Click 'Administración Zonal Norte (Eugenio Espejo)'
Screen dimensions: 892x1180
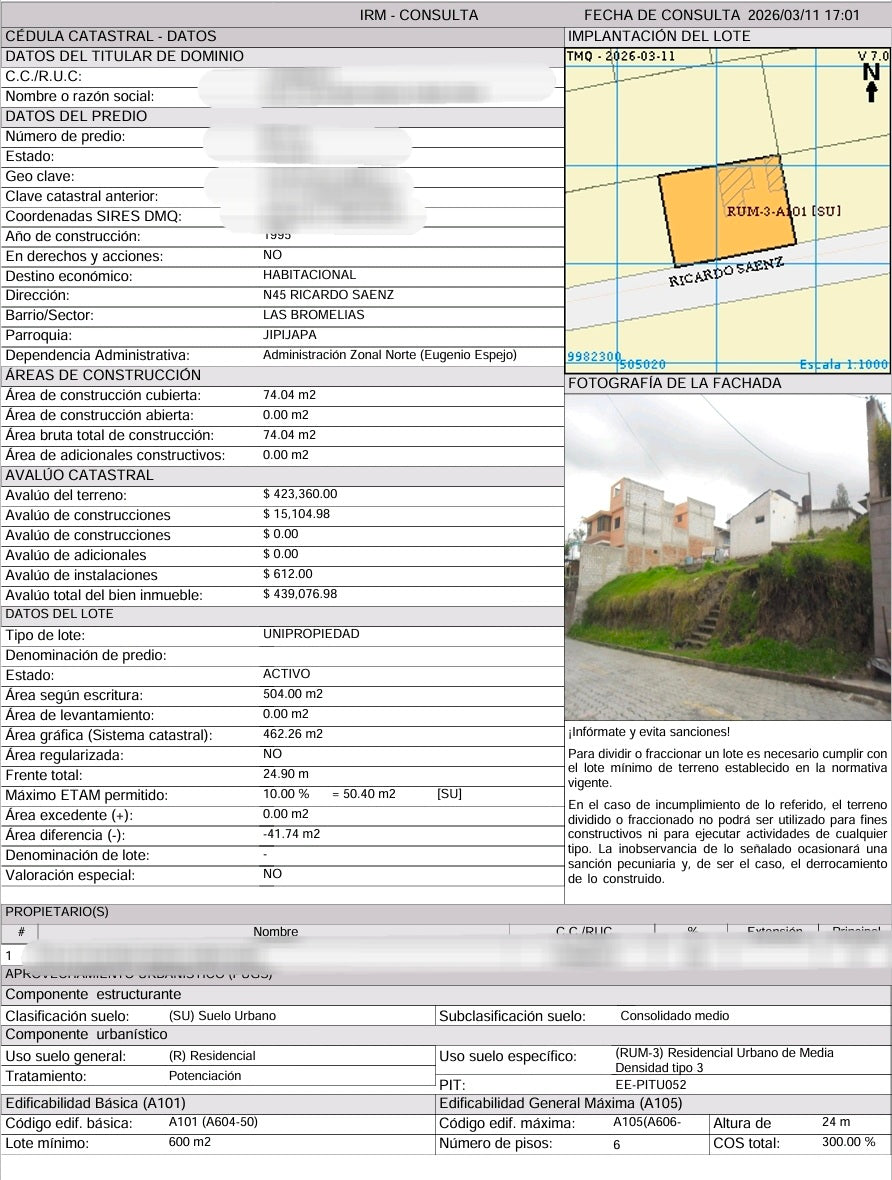[390, 354]
